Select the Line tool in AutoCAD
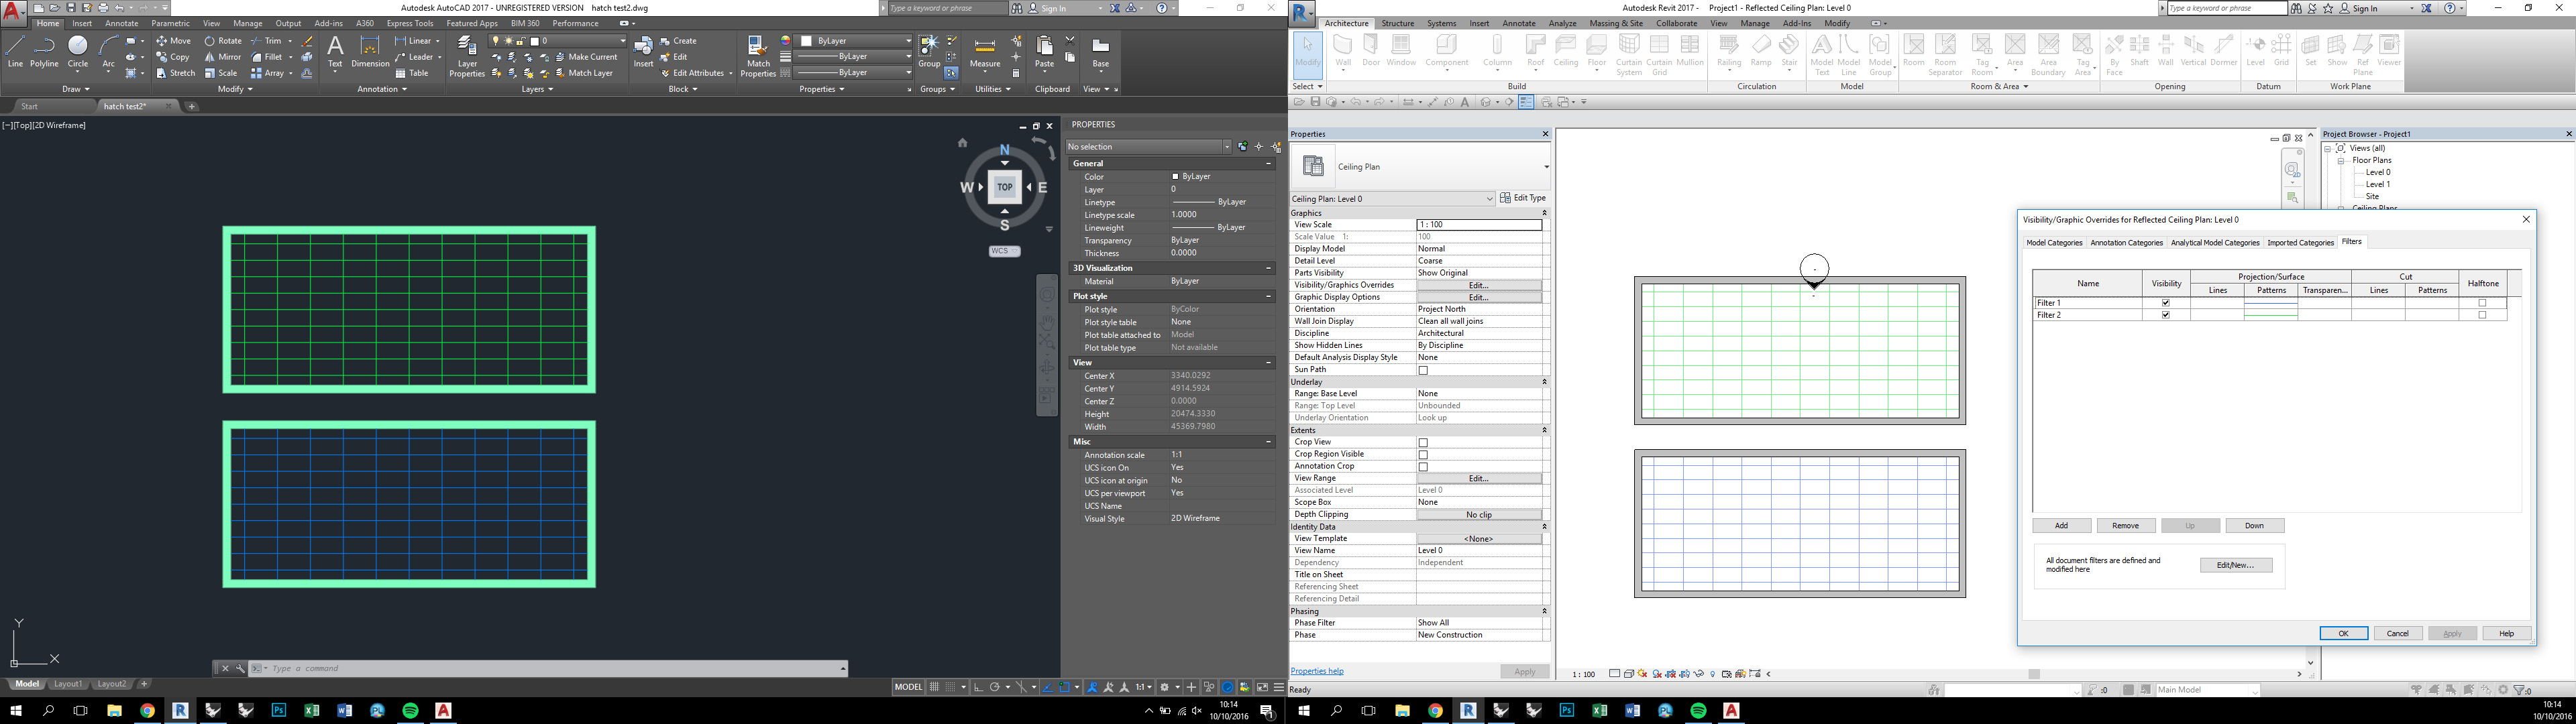The image size is (2576, 724). [15, 51]
